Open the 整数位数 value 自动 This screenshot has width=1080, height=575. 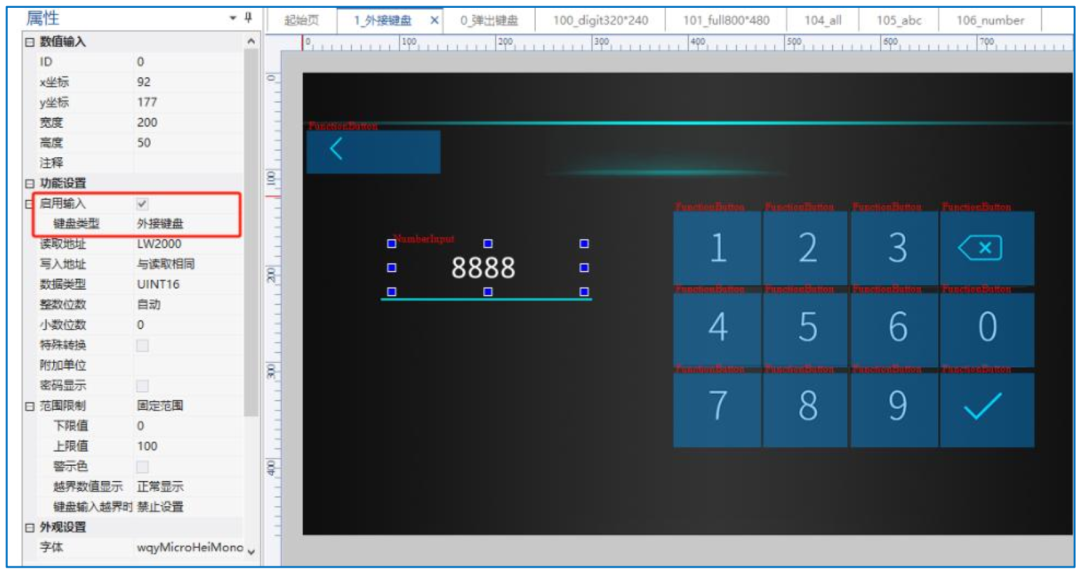point(148,304)
